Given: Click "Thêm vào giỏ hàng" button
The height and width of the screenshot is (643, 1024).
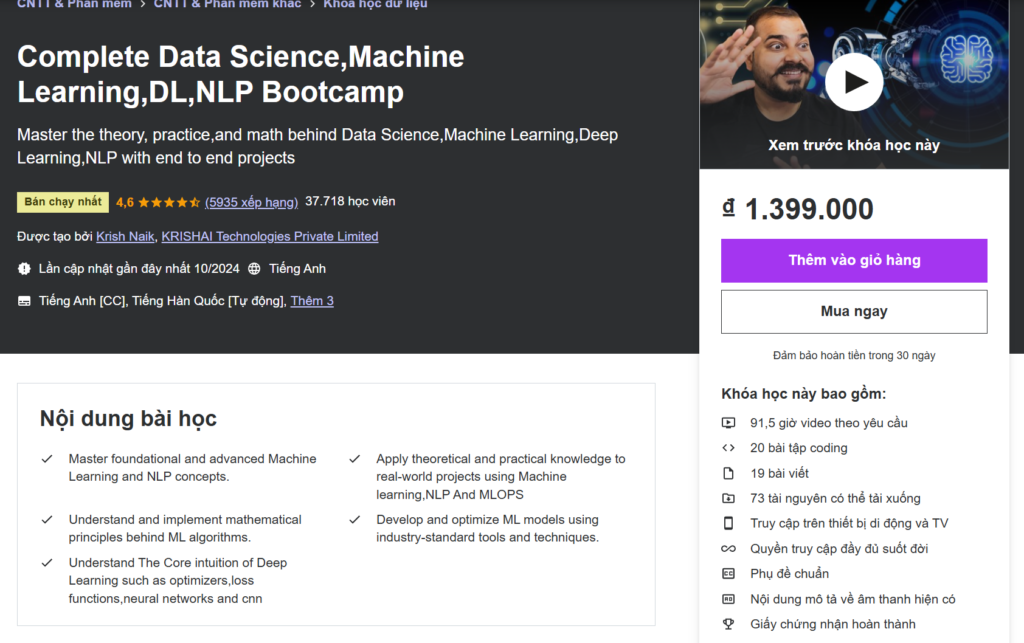Looking at the screenshot, I should [853, 260].
